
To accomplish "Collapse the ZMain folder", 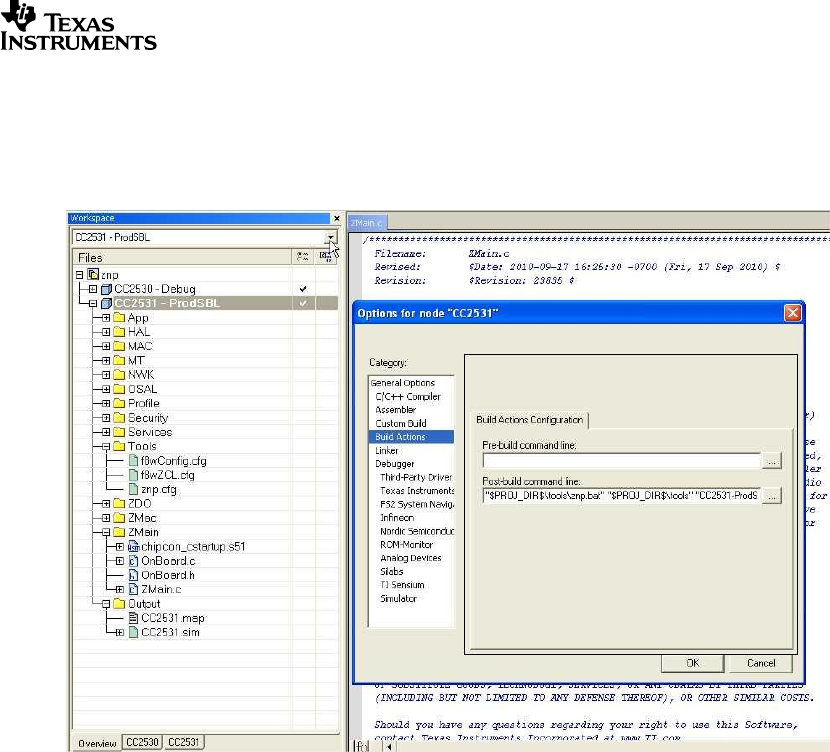I will [106, 532].
